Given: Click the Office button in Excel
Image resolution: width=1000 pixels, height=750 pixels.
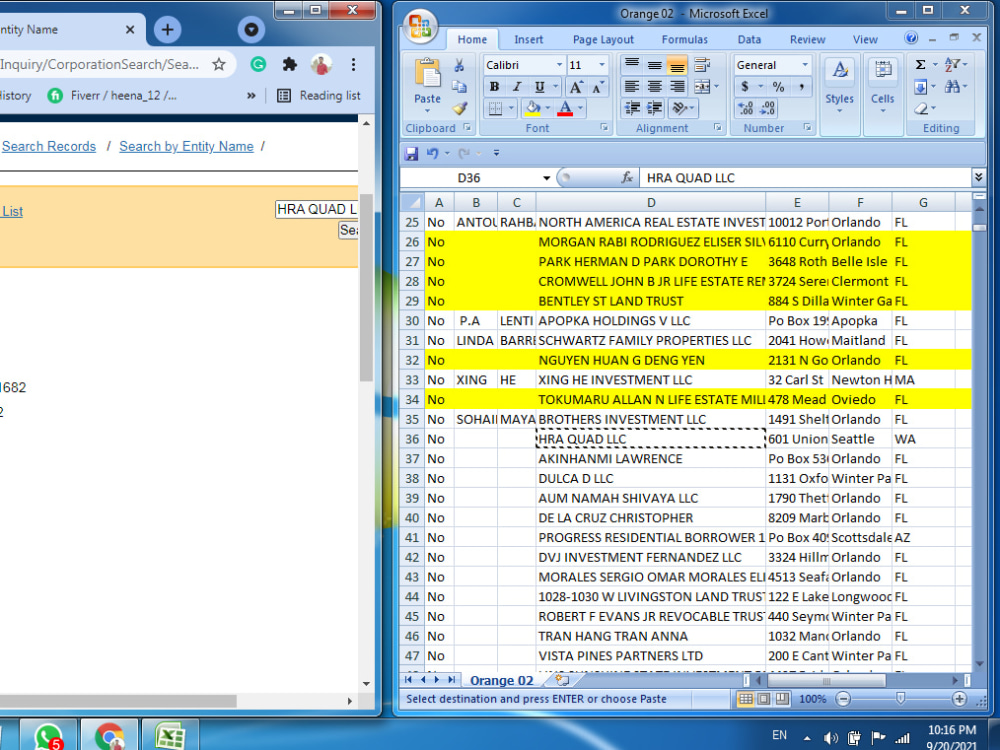Looking at the screenshot, I should (420, 26).
